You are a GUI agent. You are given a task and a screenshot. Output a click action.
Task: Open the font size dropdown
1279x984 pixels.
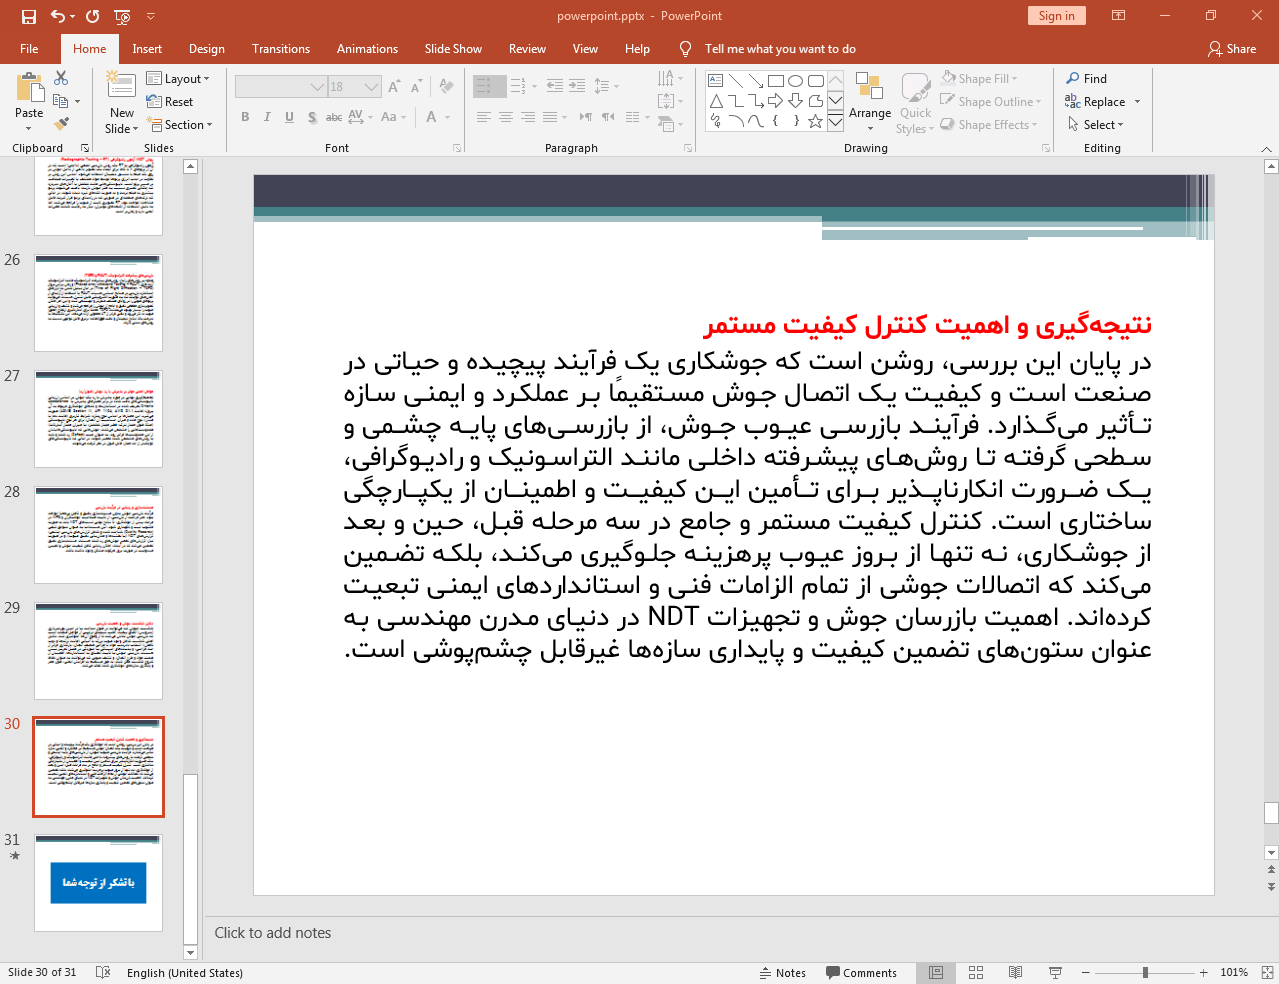coord(372,86)
